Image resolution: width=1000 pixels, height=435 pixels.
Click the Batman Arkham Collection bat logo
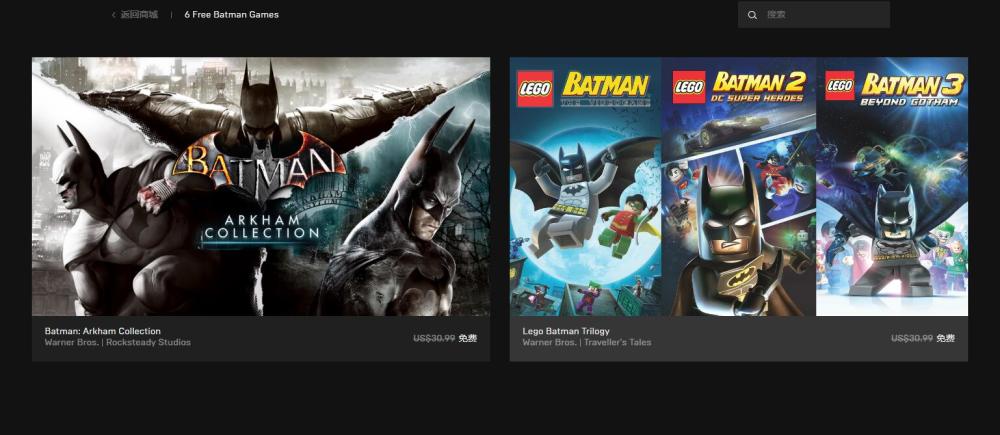[x=259, y=165]
